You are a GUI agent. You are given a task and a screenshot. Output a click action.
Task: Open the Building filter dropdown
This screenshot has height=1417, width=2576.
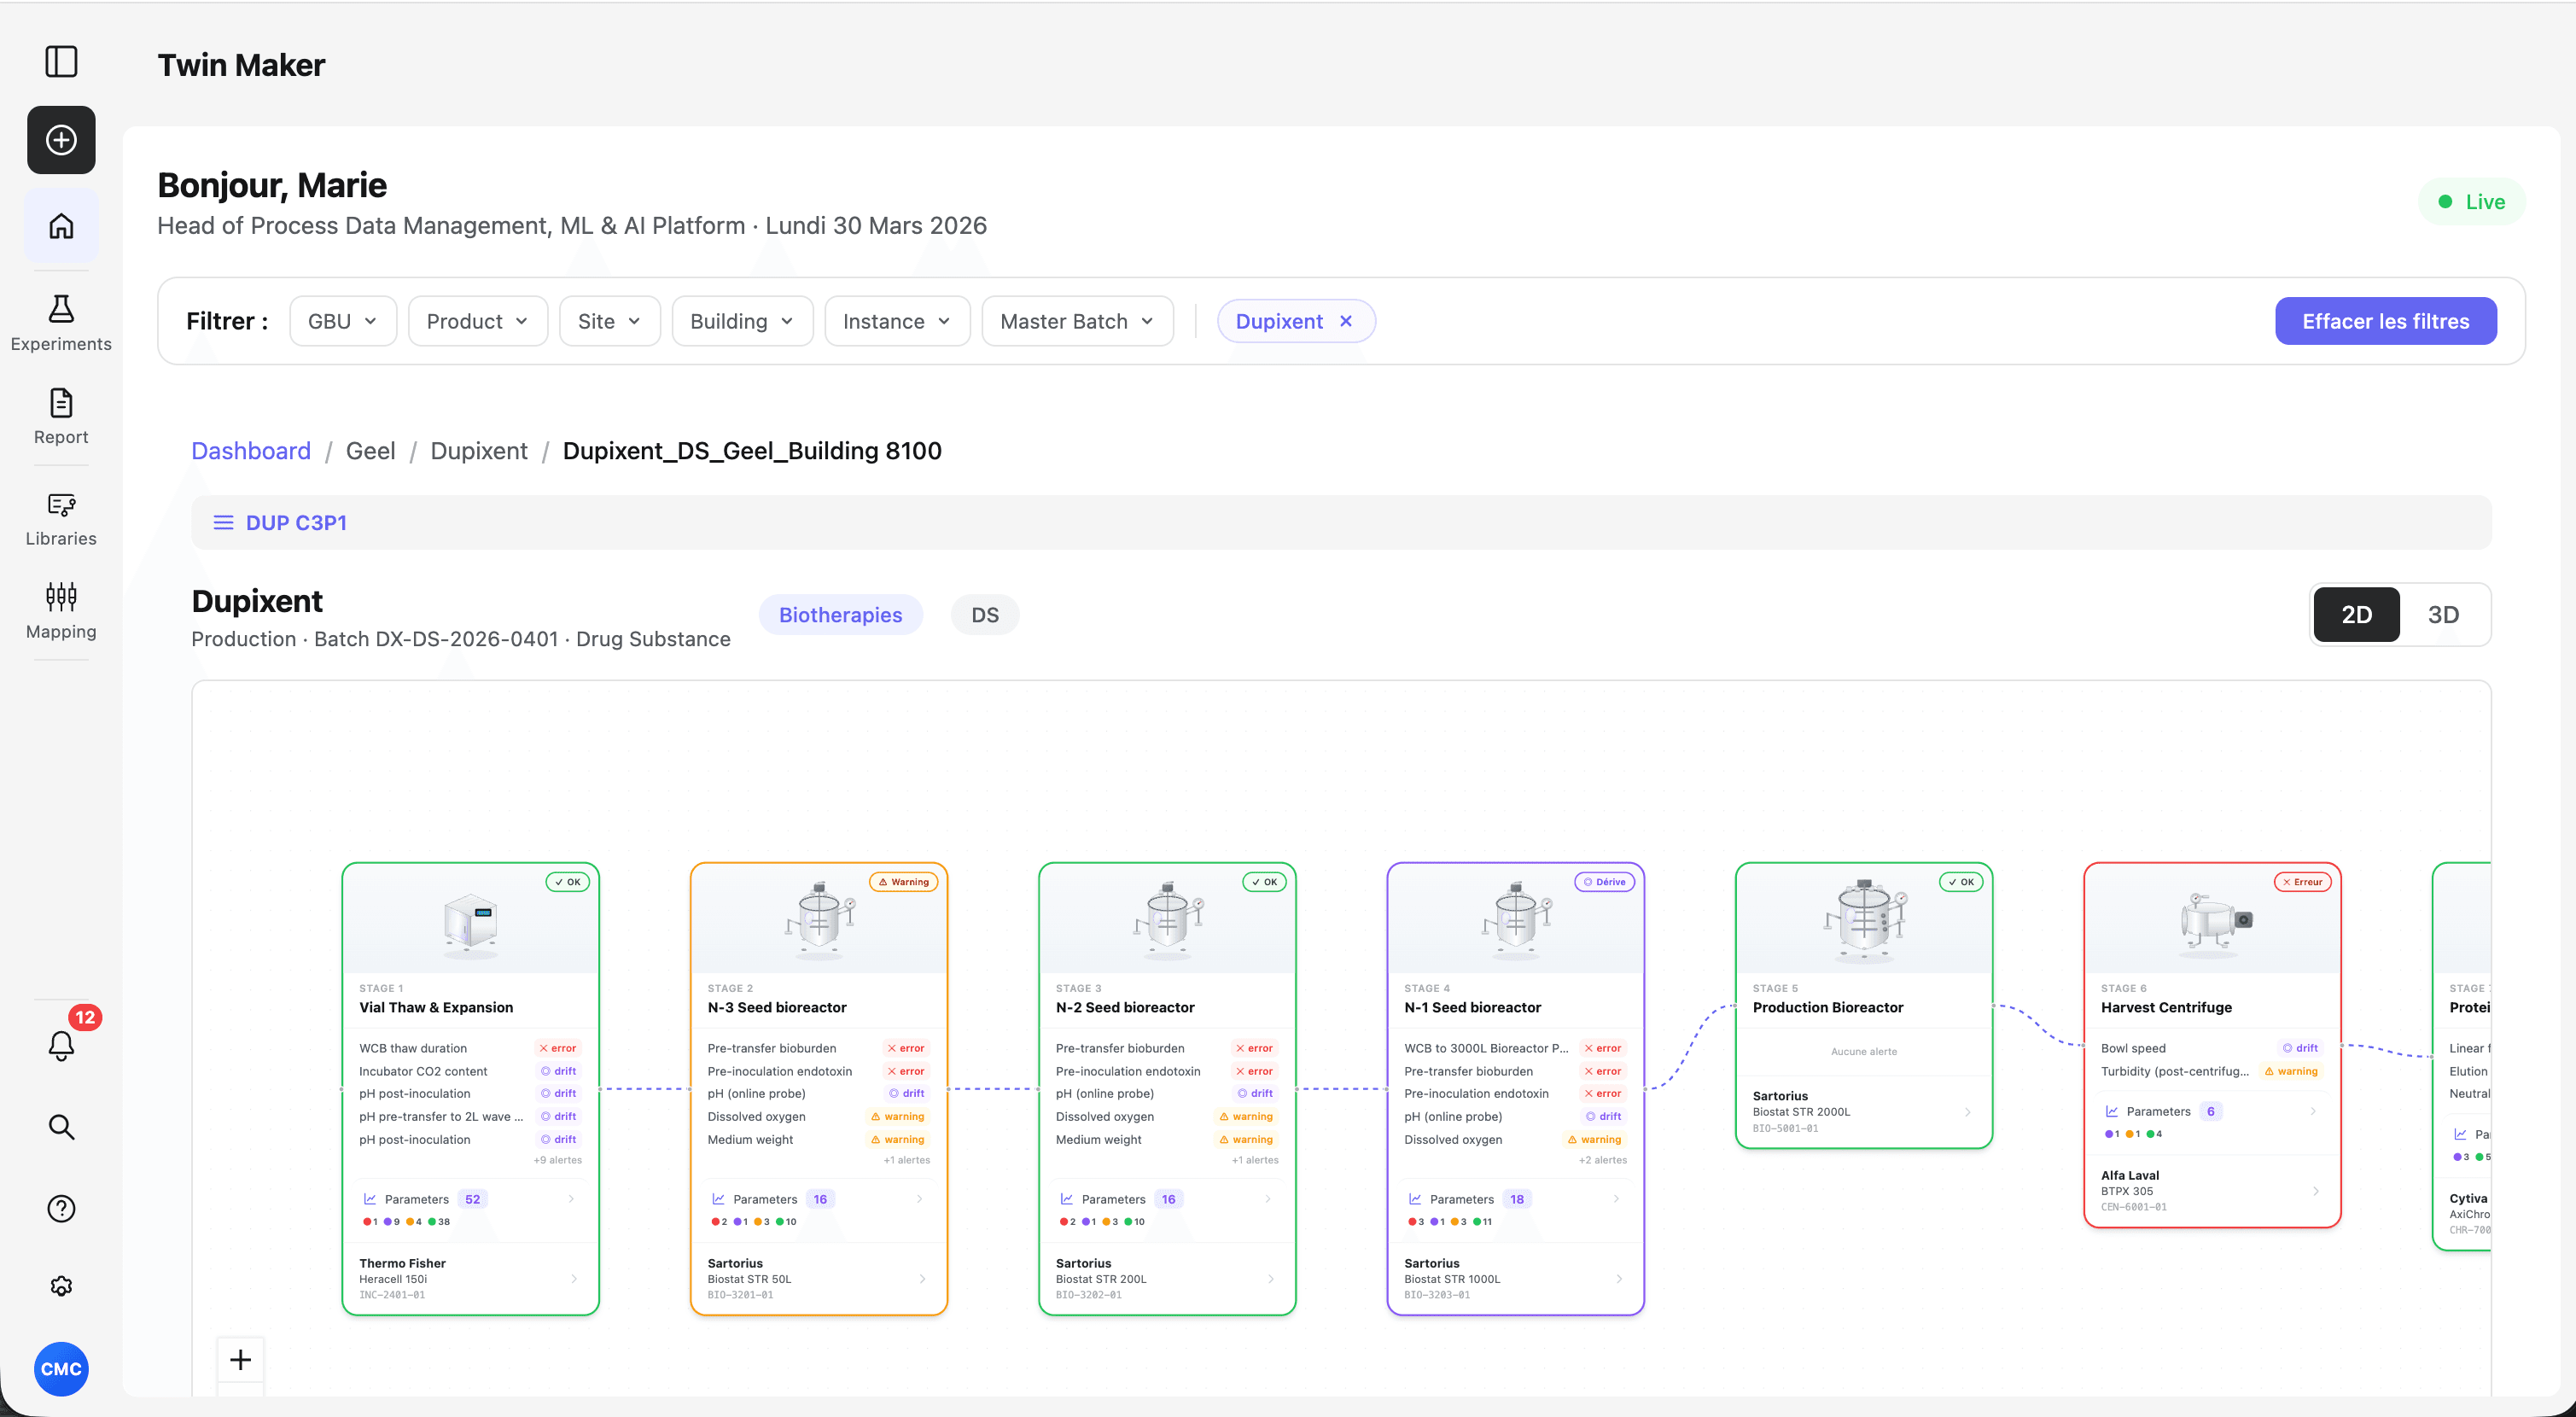tap(742, 321)
